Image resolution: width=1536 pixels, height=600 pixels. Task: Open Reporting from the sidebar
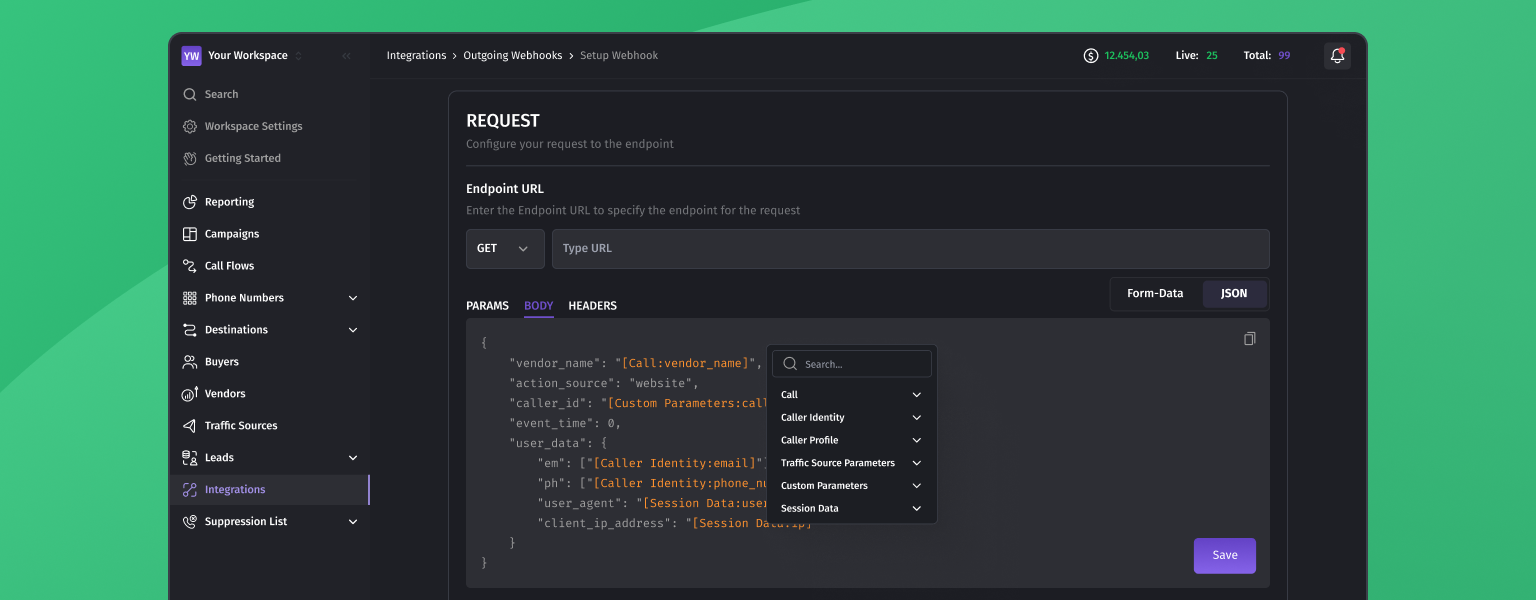click(229, 202)
